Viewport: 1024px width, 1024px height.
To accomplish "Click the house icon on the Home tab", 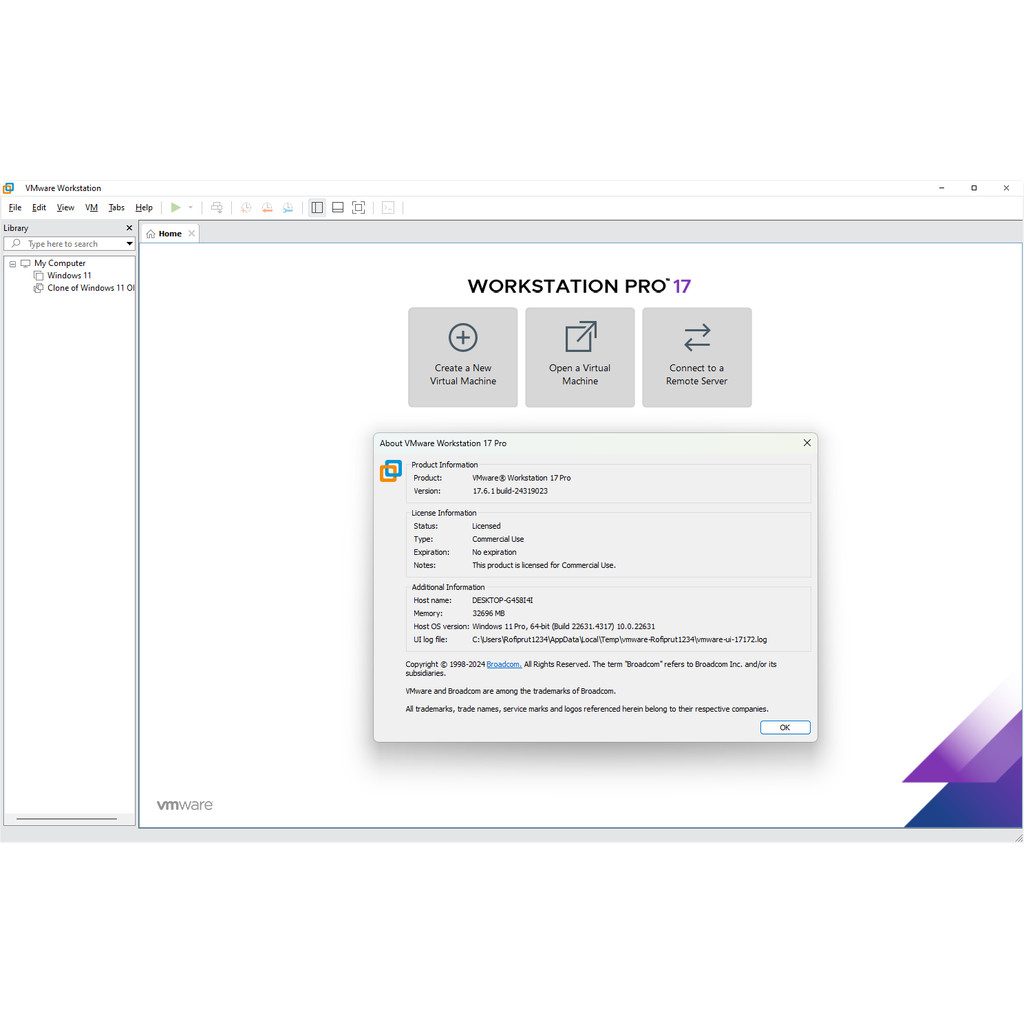I will click(151, 234).
